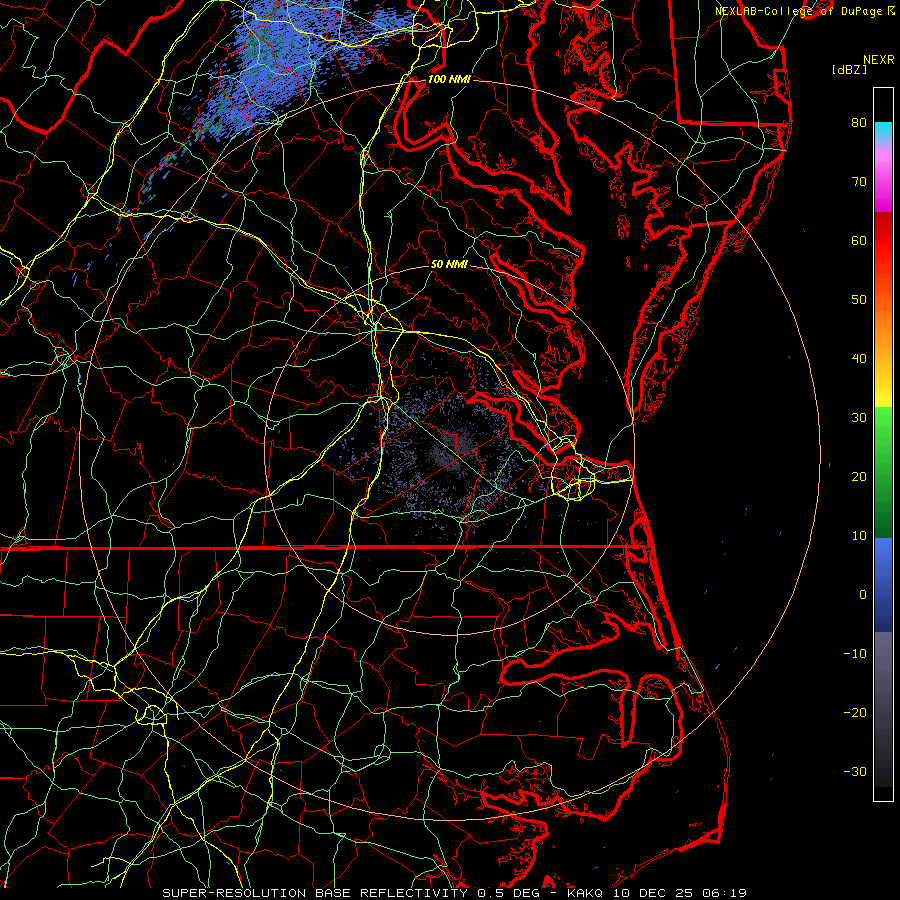Viewport: 900px width, 900px height.
Task: Click the 60 value on the dBZ scale
Action: [x=859, y=241]
